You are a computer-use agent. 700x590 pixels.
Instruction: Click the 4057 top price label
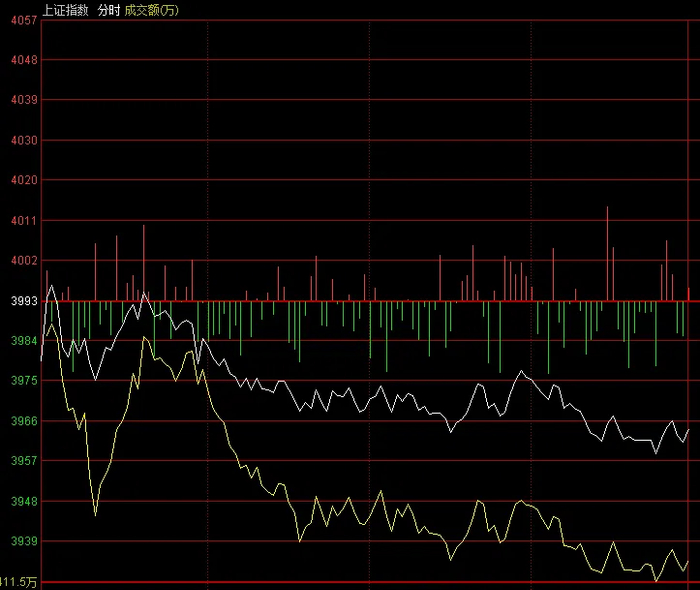(24, 20)
